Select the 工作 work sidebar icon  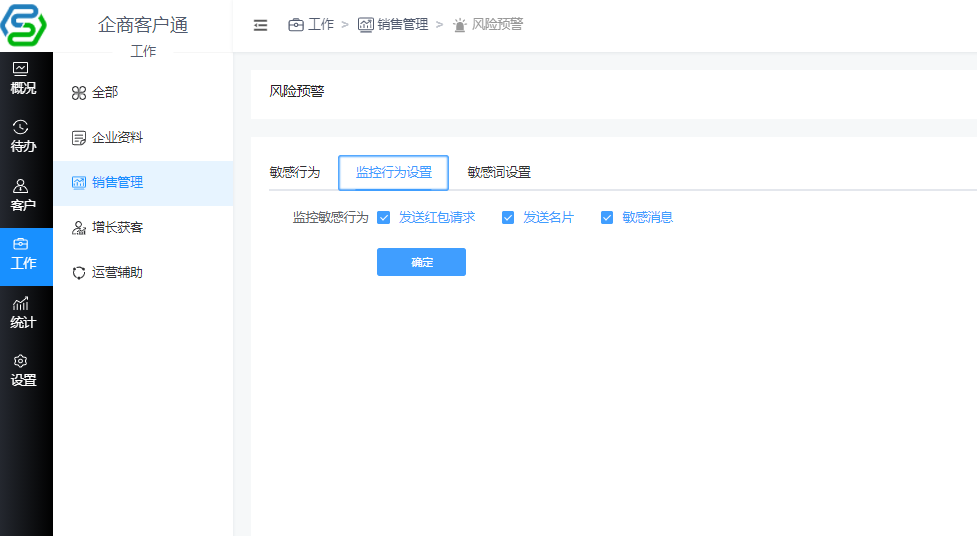(x=21, y=244)
